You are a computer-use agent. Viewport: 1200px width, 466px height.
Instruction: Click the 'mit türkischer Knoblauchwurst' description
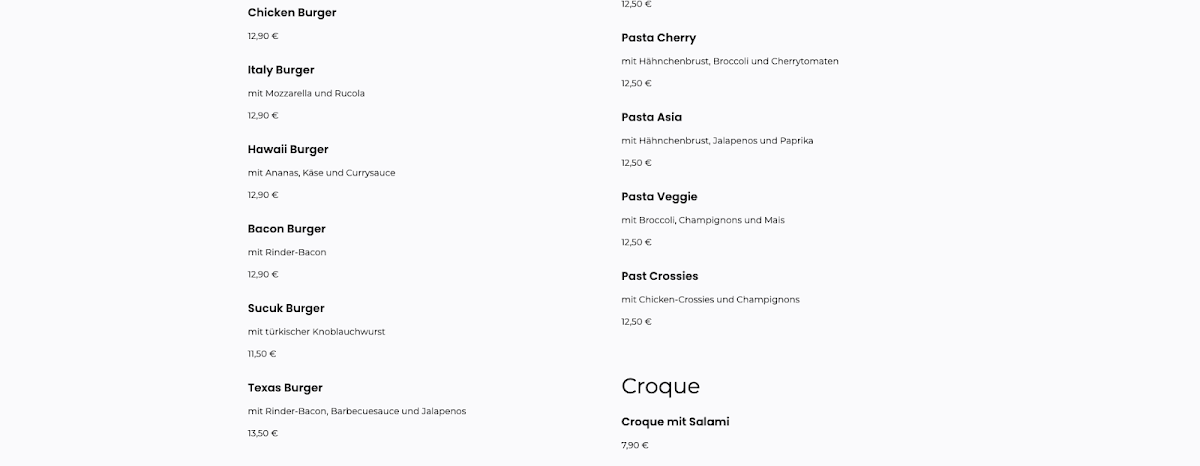[x=317, y=332]
